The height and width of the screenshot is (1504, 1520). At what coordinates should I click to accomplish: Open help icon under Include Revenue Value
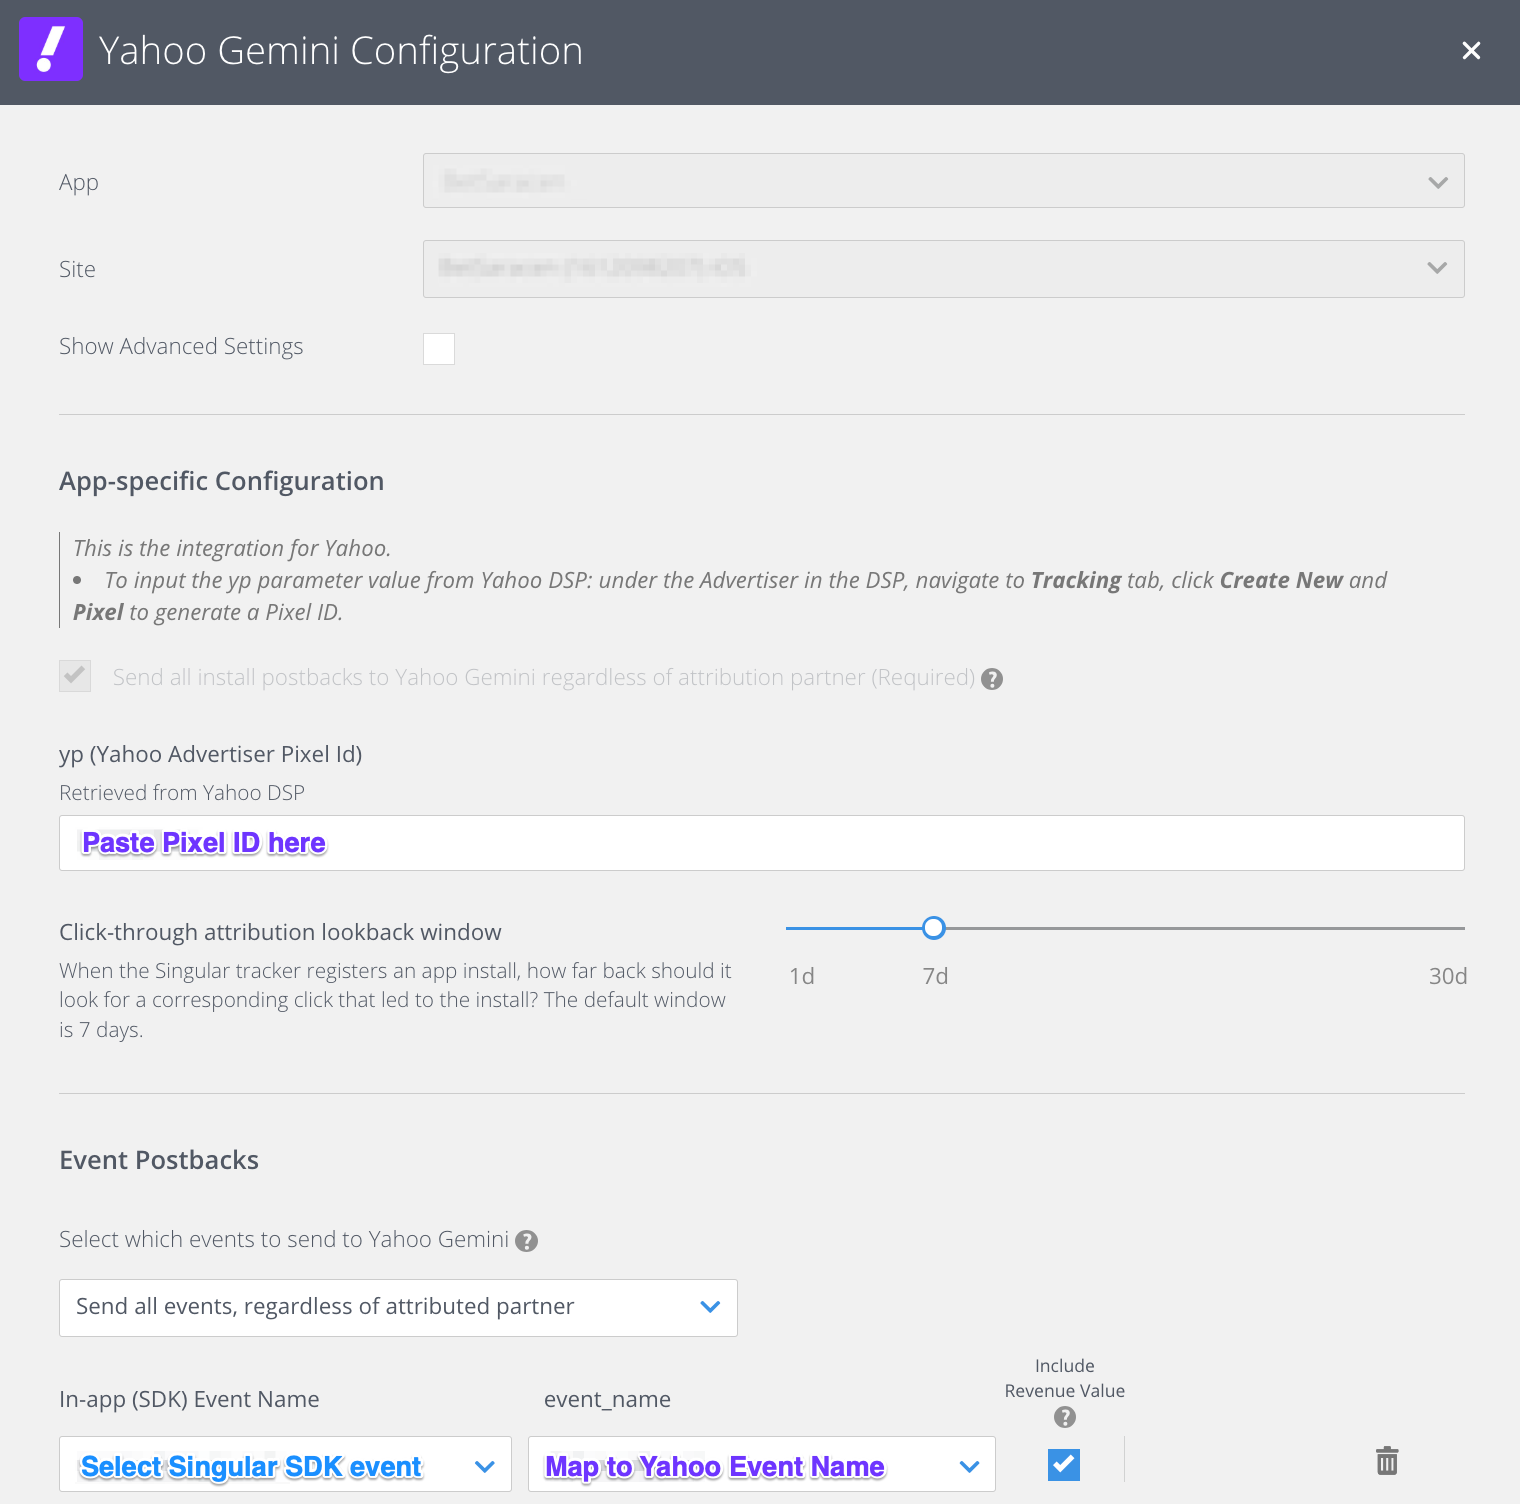point(1065,1417)
